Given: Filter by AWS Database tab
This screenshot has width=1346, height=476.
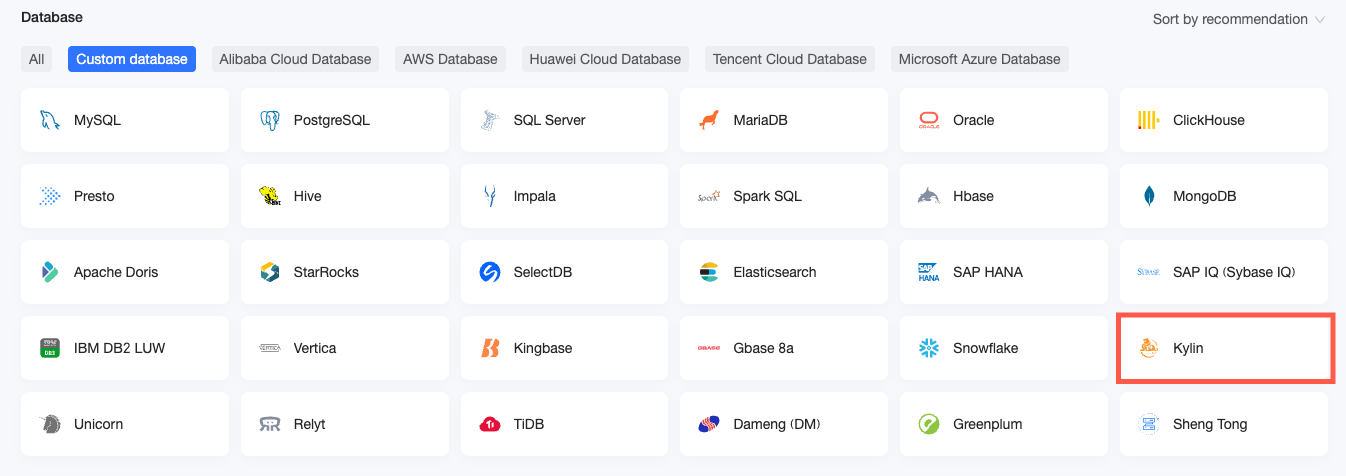Looking at the screenshot, I should (x=450, y=59).
